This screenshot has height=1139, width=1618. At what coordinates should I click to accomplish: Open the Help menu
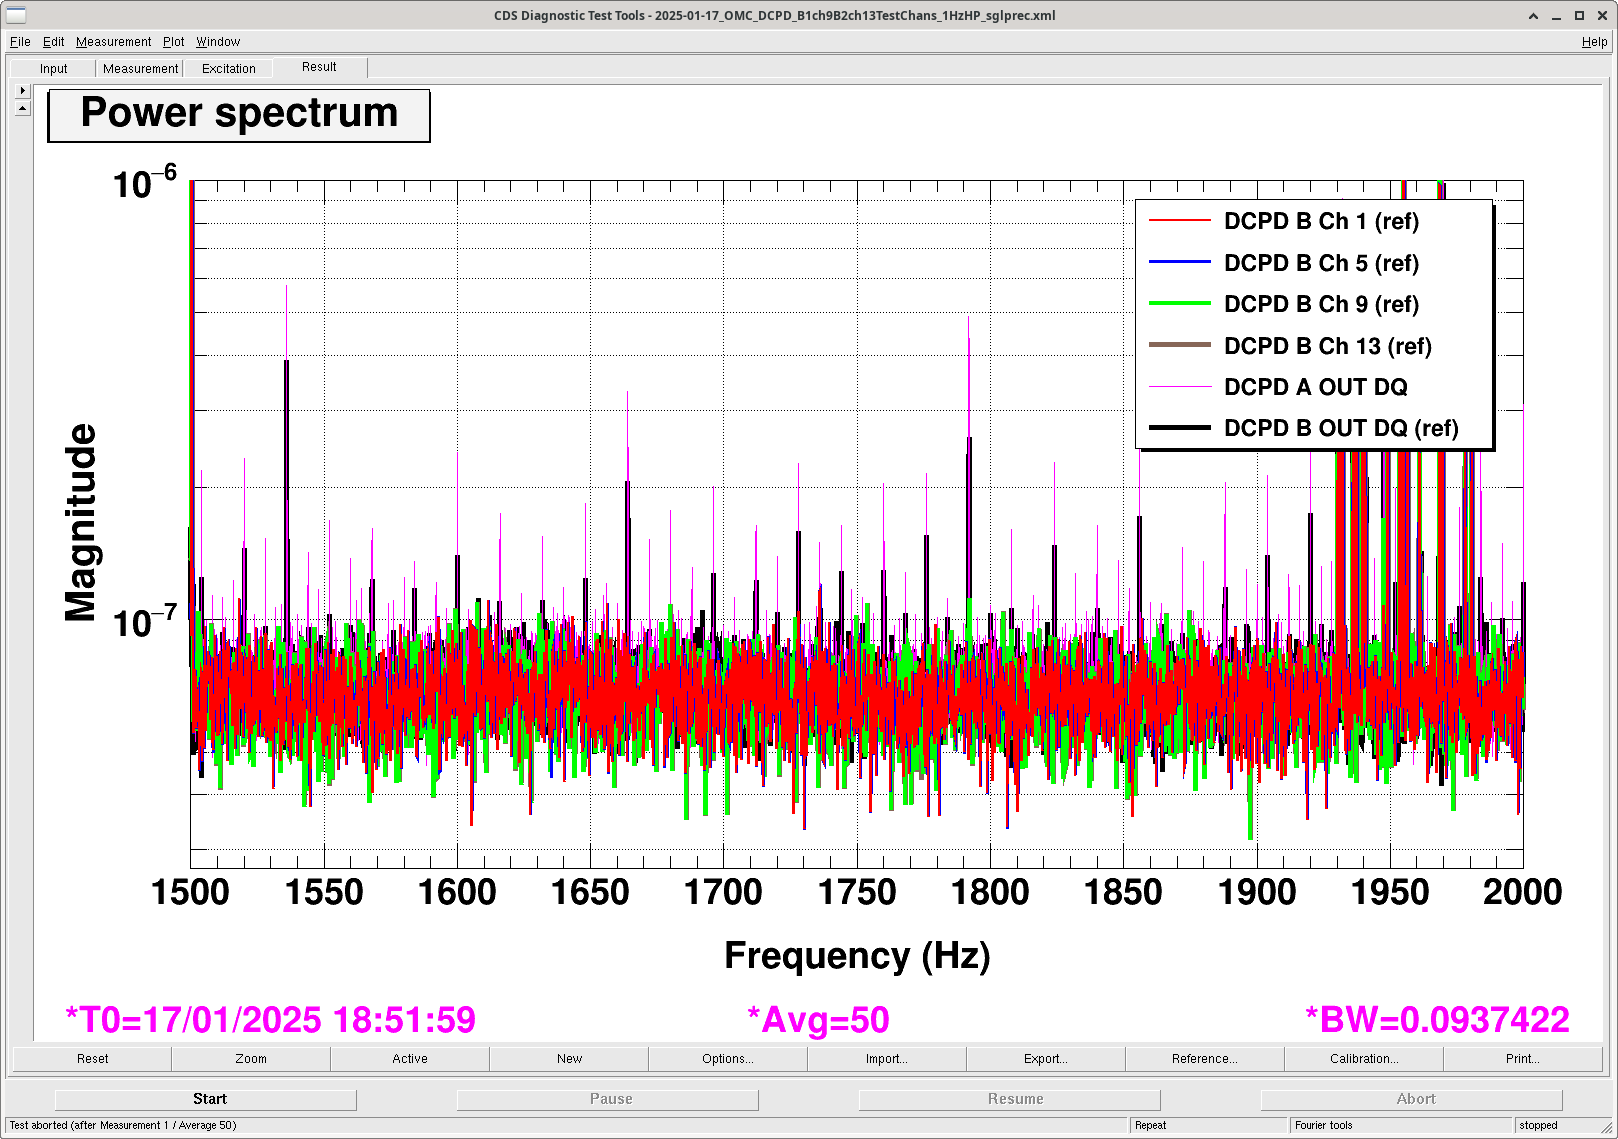pyautogui.click(x=1594, y=42)
